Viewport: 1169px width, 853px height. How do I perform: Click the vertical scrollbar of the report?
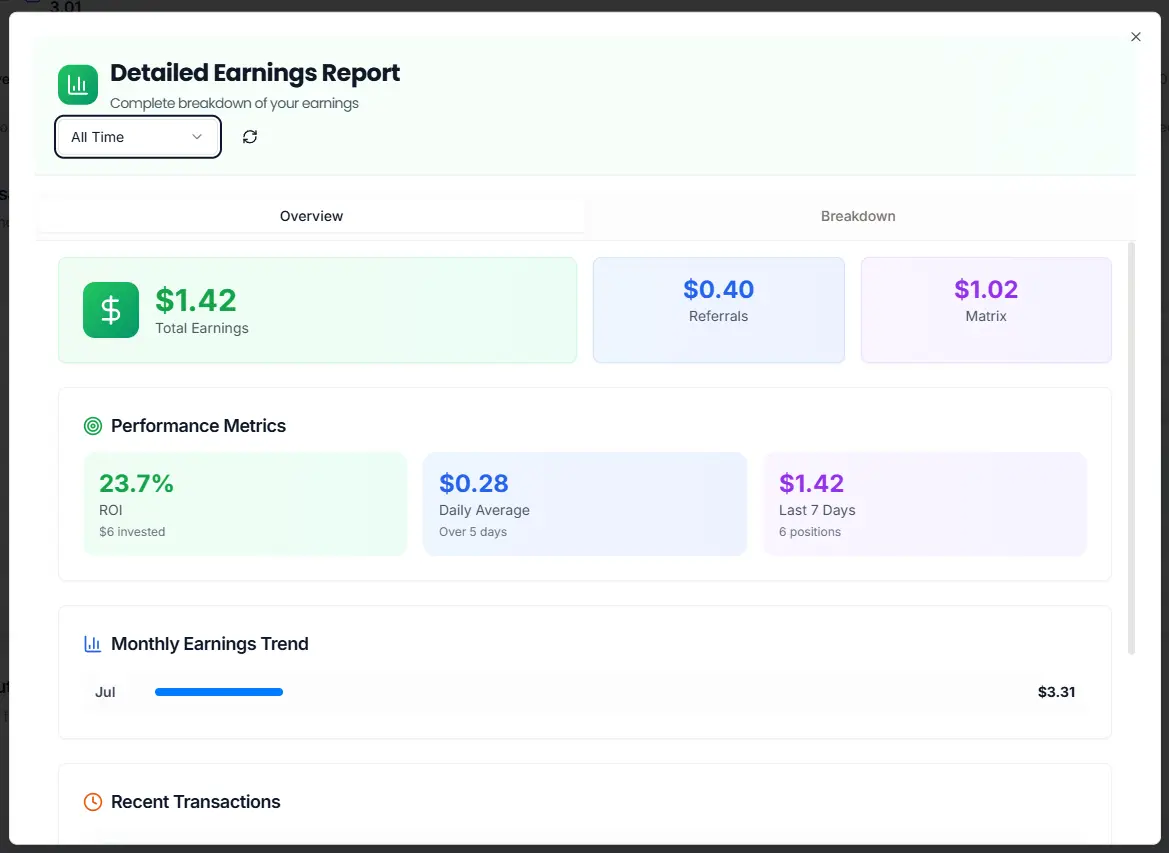coord(1131,447)
